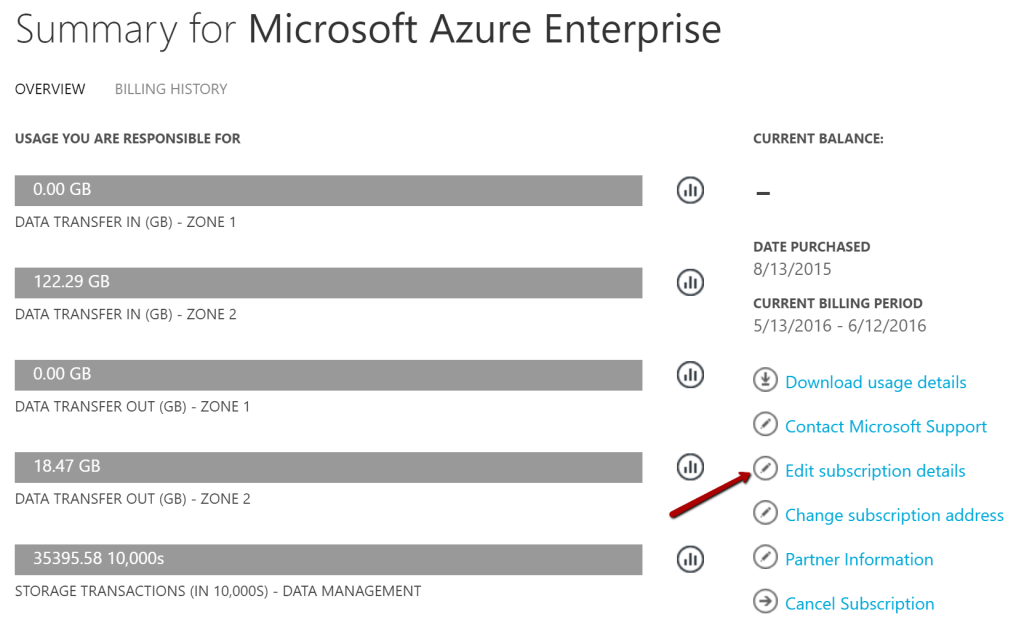This screenshot has height=633, width=1024.
Task: Click the Cancel Subscription link
Action: click(x=859, y=604)
